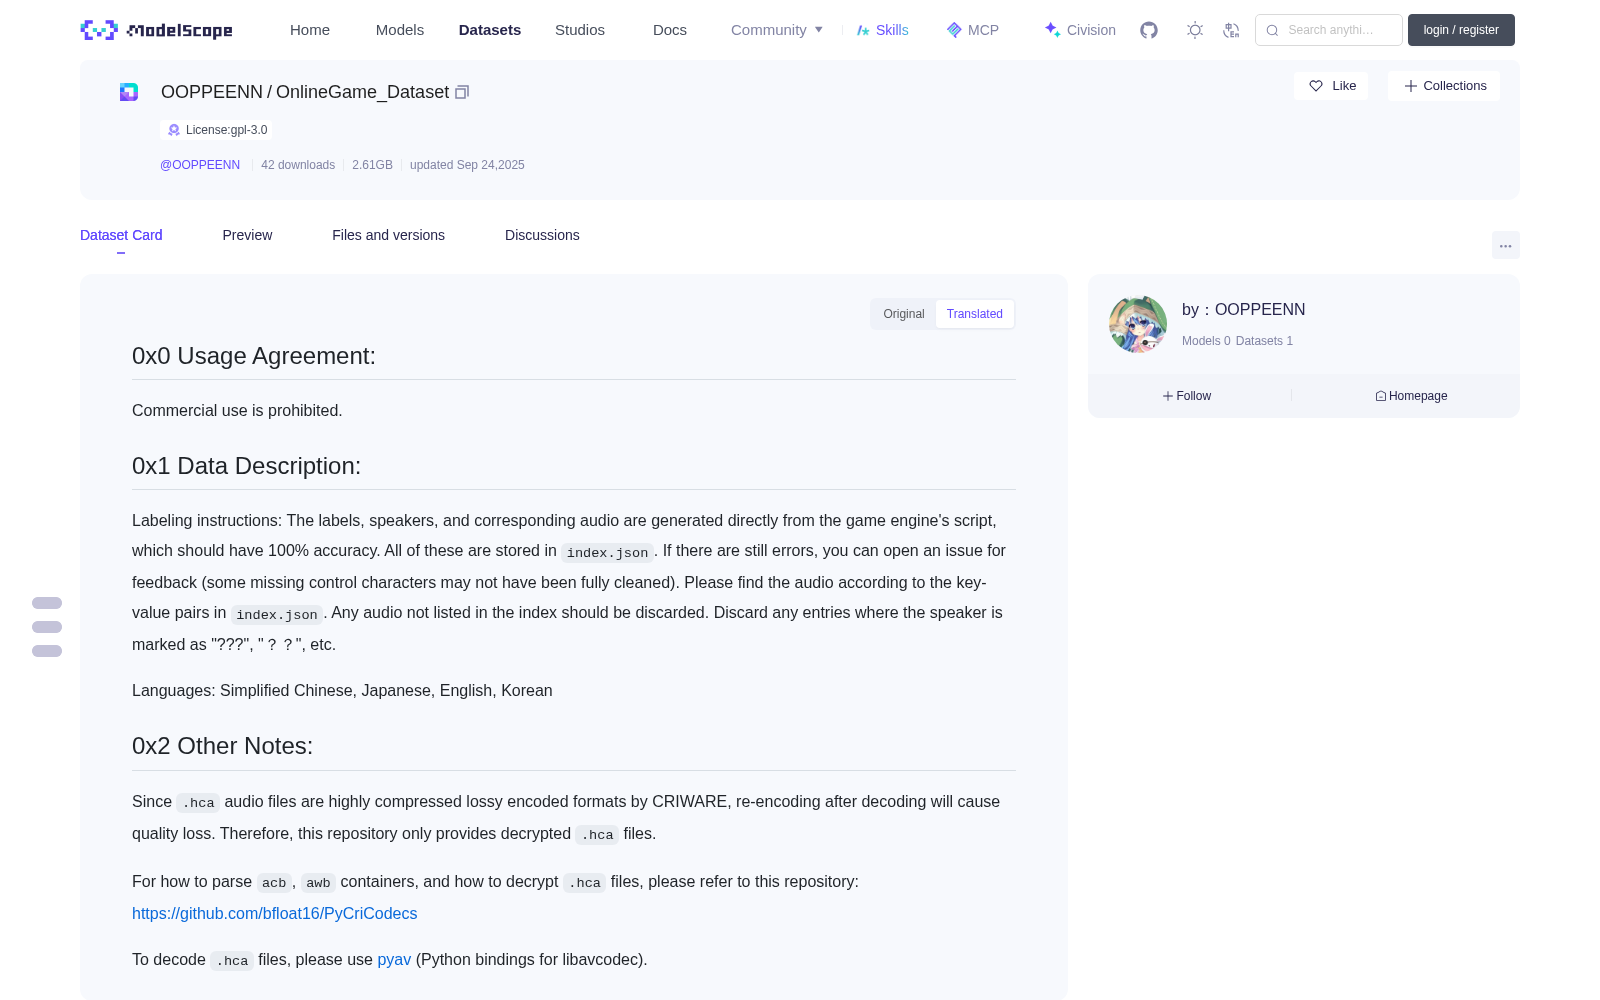Screen dimensions: 1600x1000
Task: Open the @OOPPEENN author link
Action: (200, 165)
